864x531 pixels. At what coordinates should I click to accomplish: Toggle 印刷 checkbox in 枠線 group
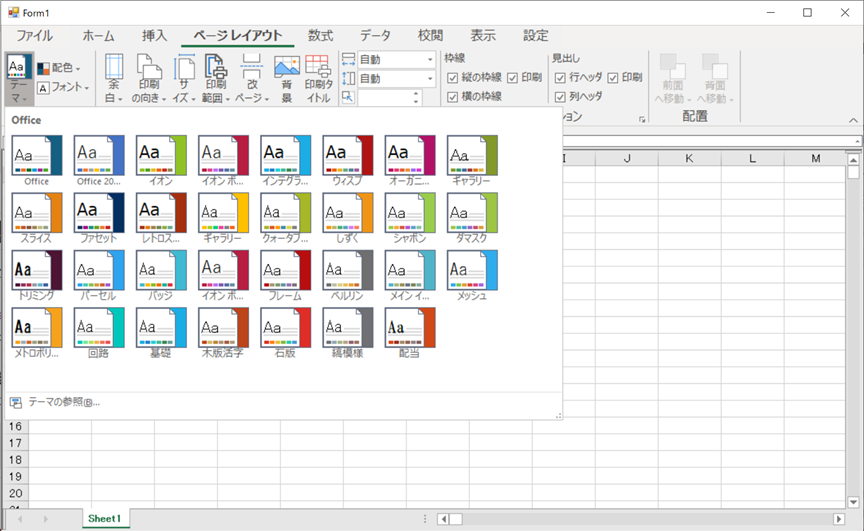(x=512, y=78)
